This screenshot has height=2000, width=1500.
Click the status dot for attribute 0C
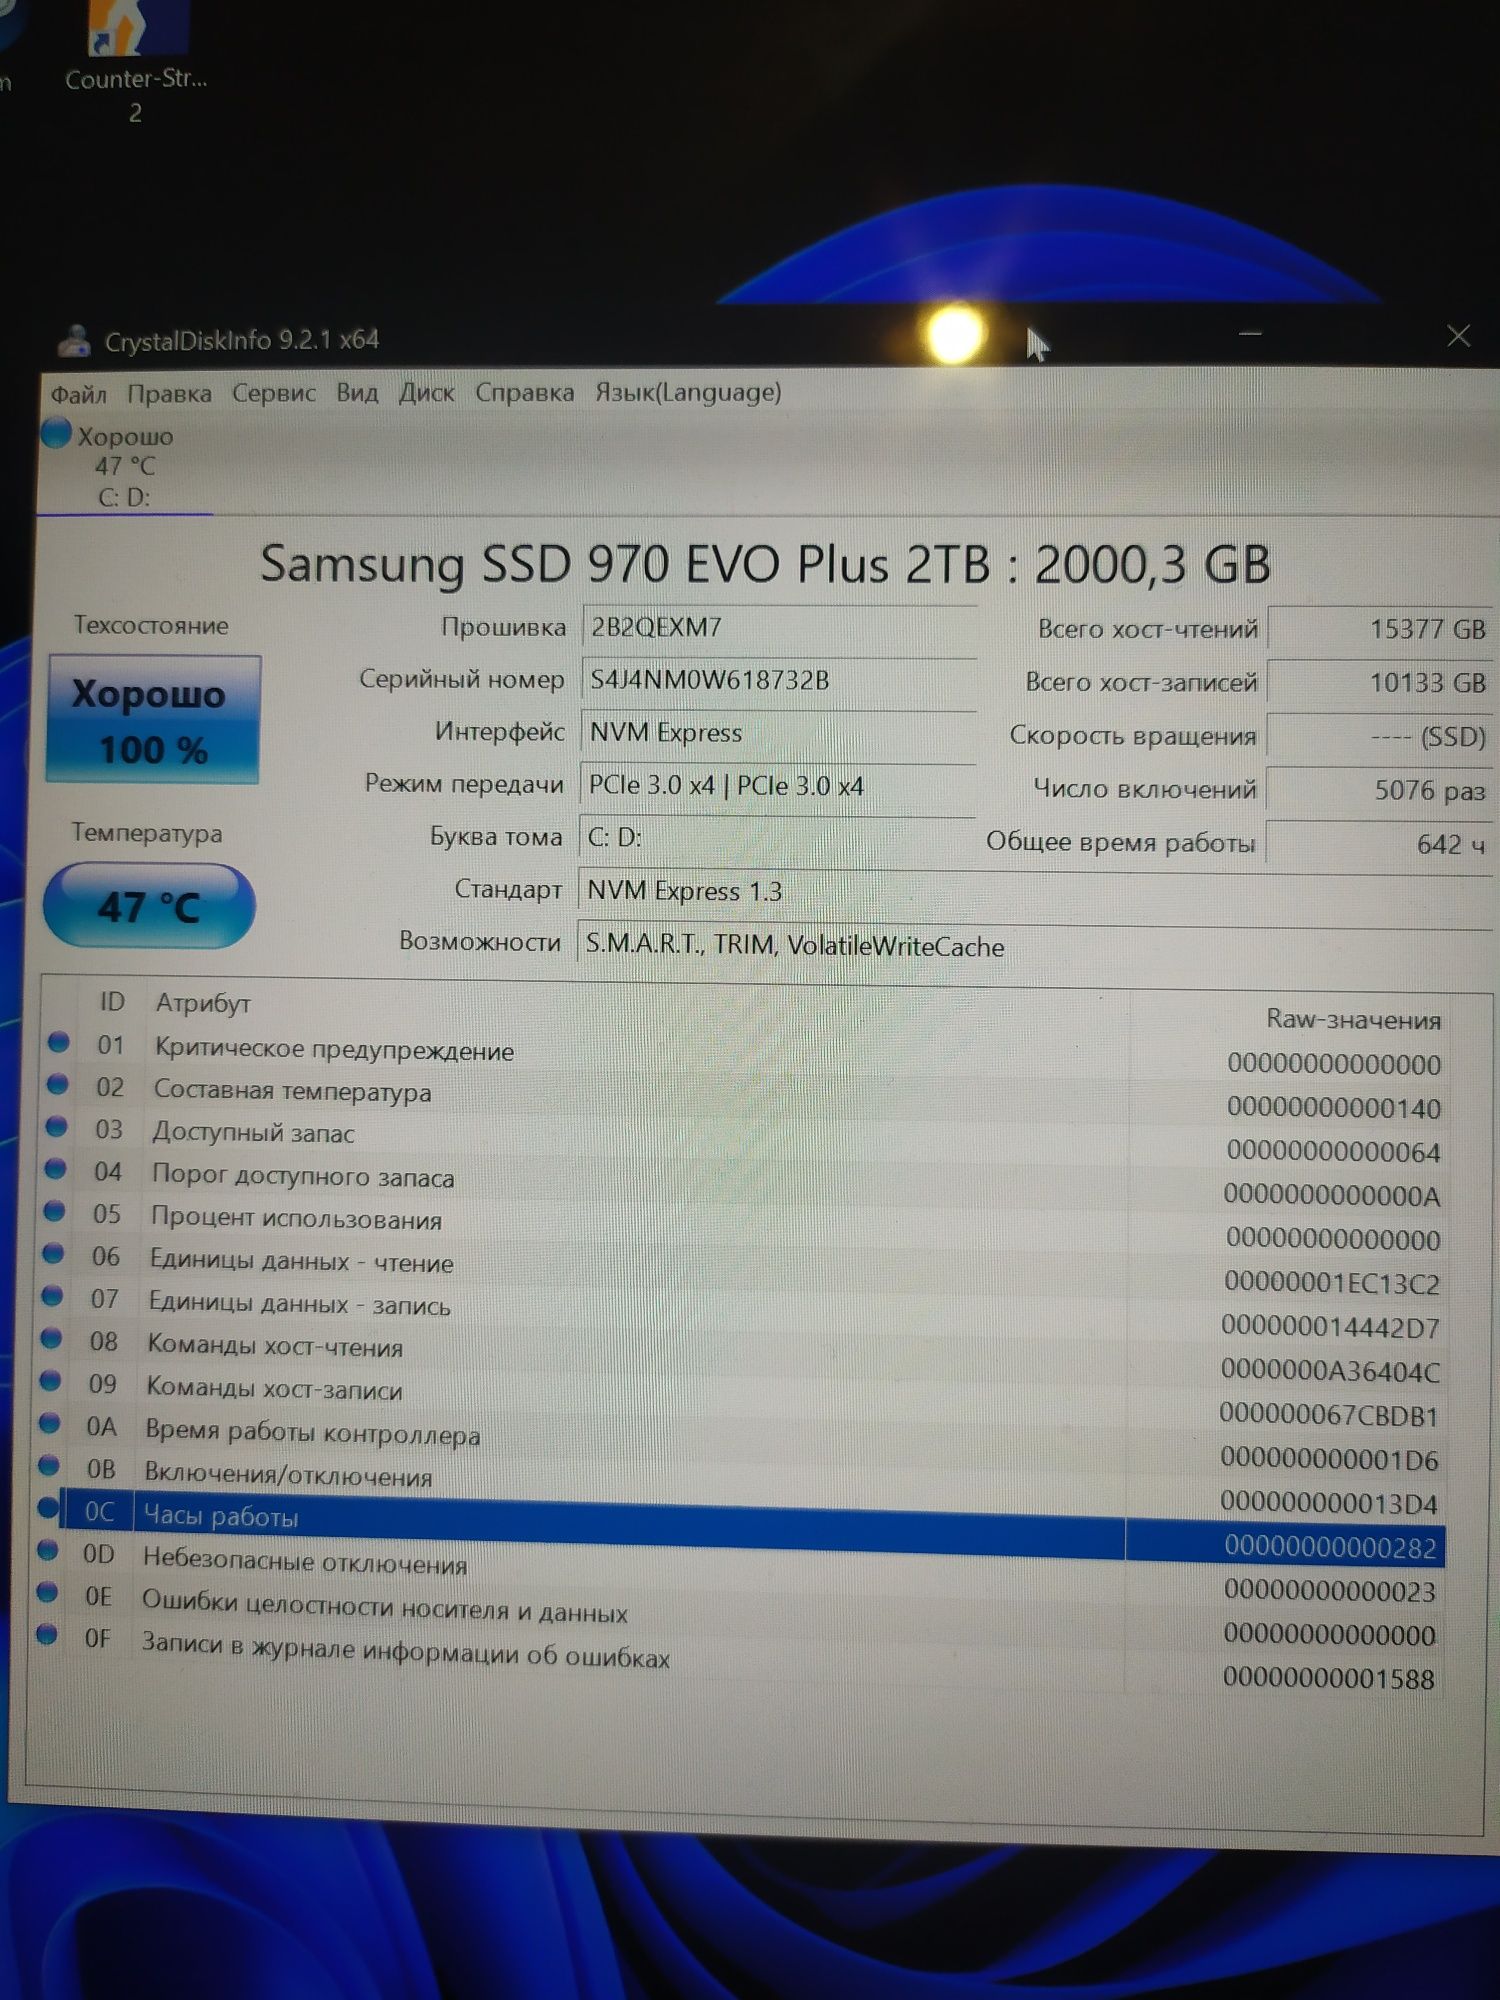click(x=48, y=1508)
